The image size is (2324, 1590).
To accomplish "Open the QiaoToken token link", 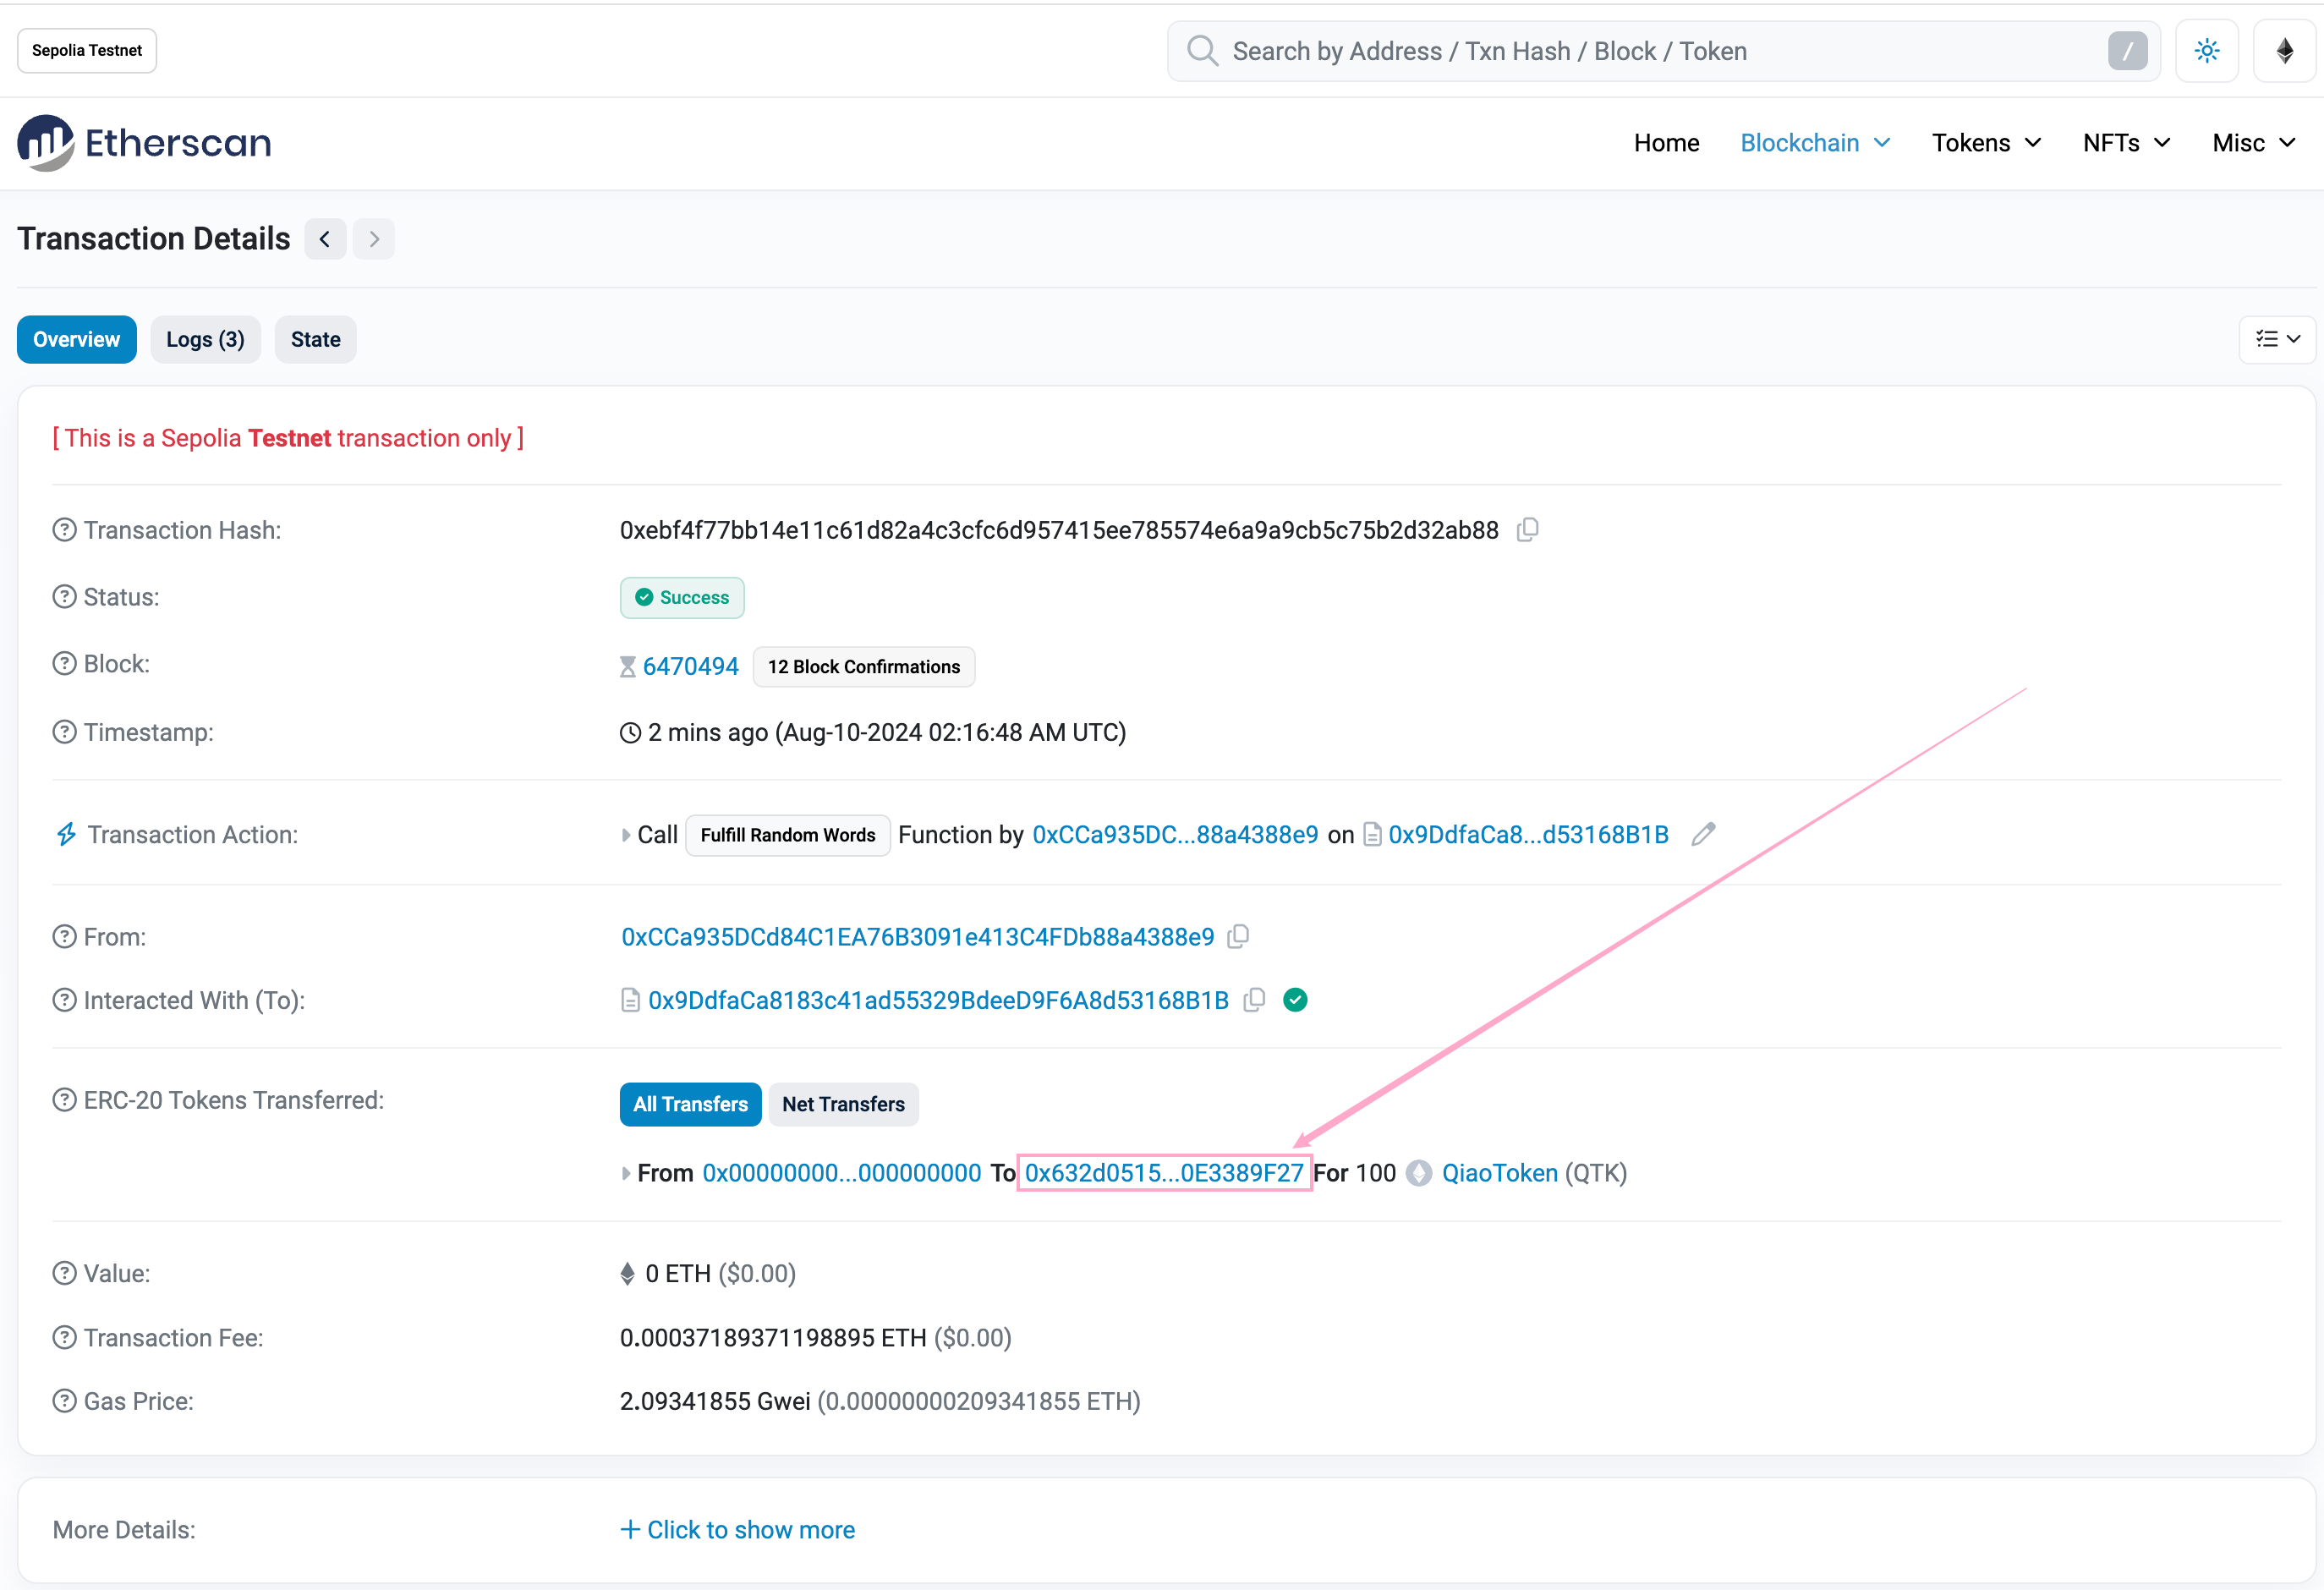I will [x=1499, y=1173].
